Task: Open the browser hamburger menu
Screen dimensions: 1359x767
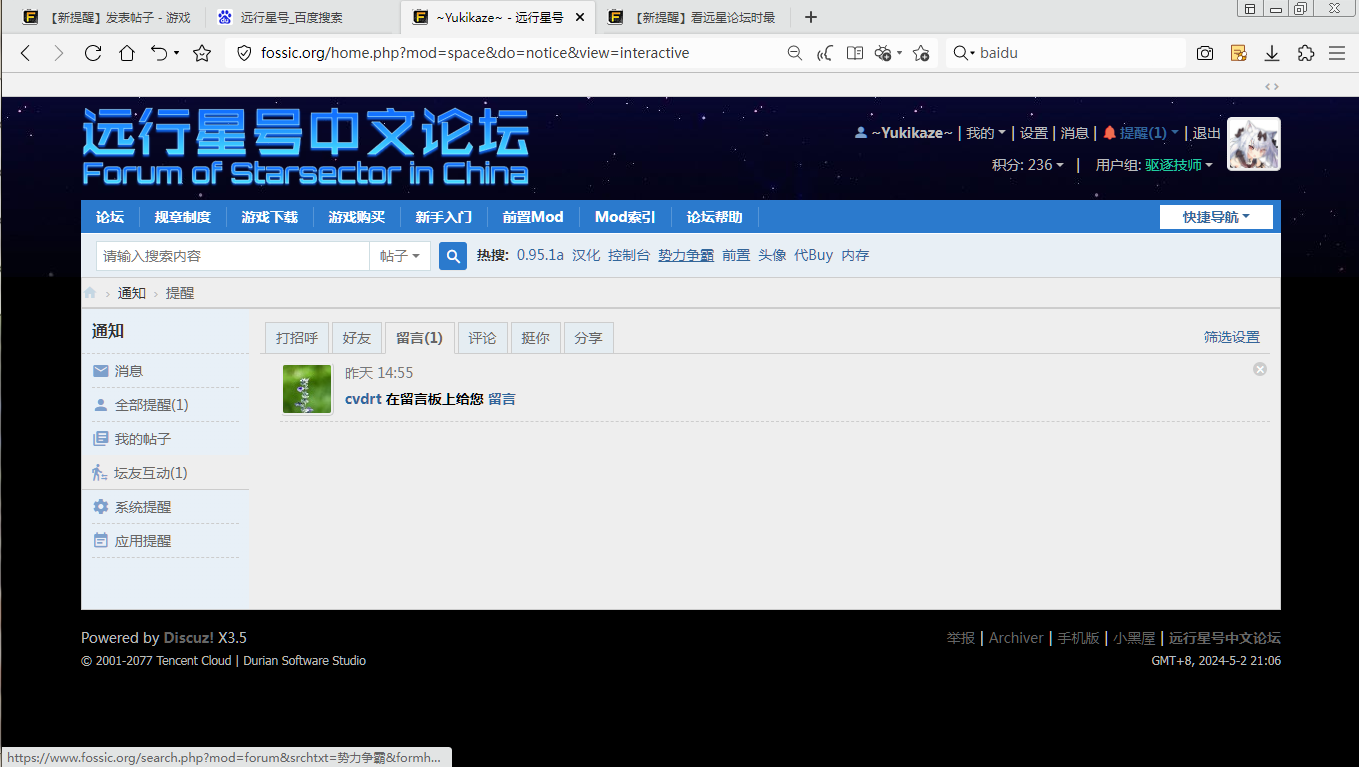Action: tap(1337, 53)
